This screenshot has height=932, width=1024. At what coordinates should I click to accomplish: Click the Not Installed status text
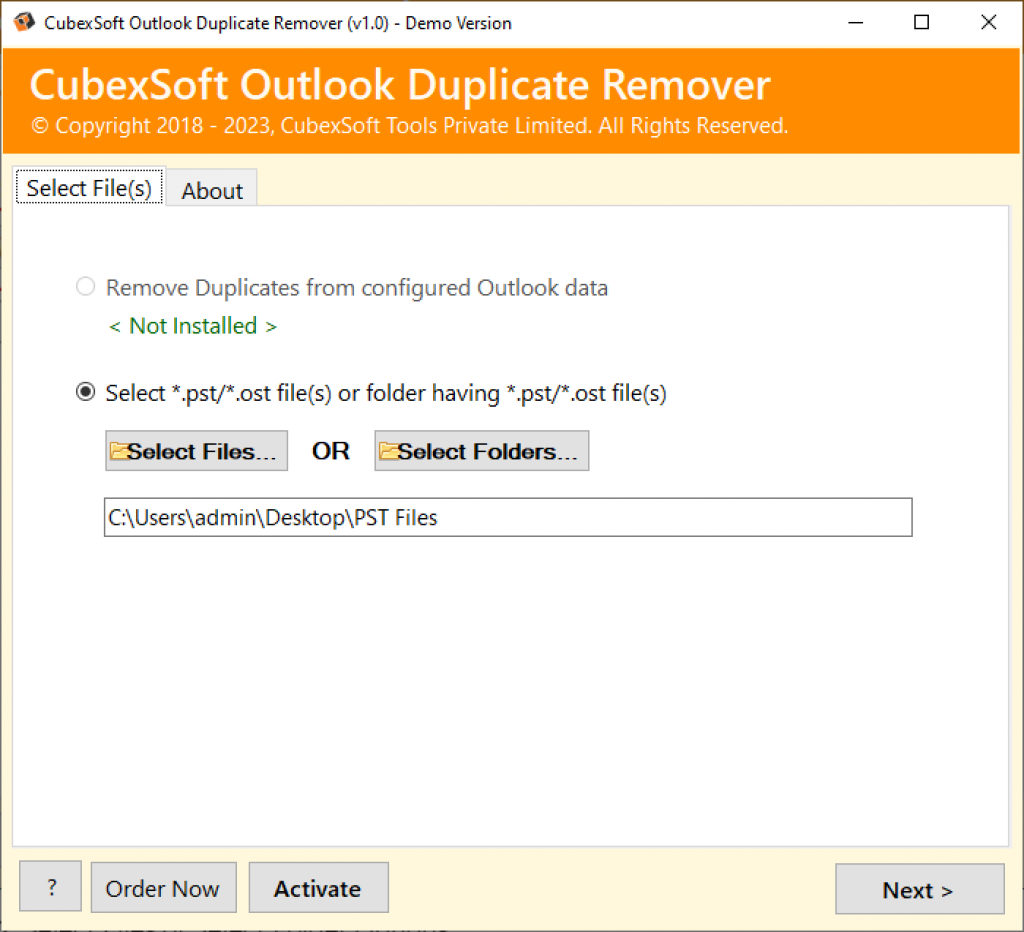(x=192, y=326)
